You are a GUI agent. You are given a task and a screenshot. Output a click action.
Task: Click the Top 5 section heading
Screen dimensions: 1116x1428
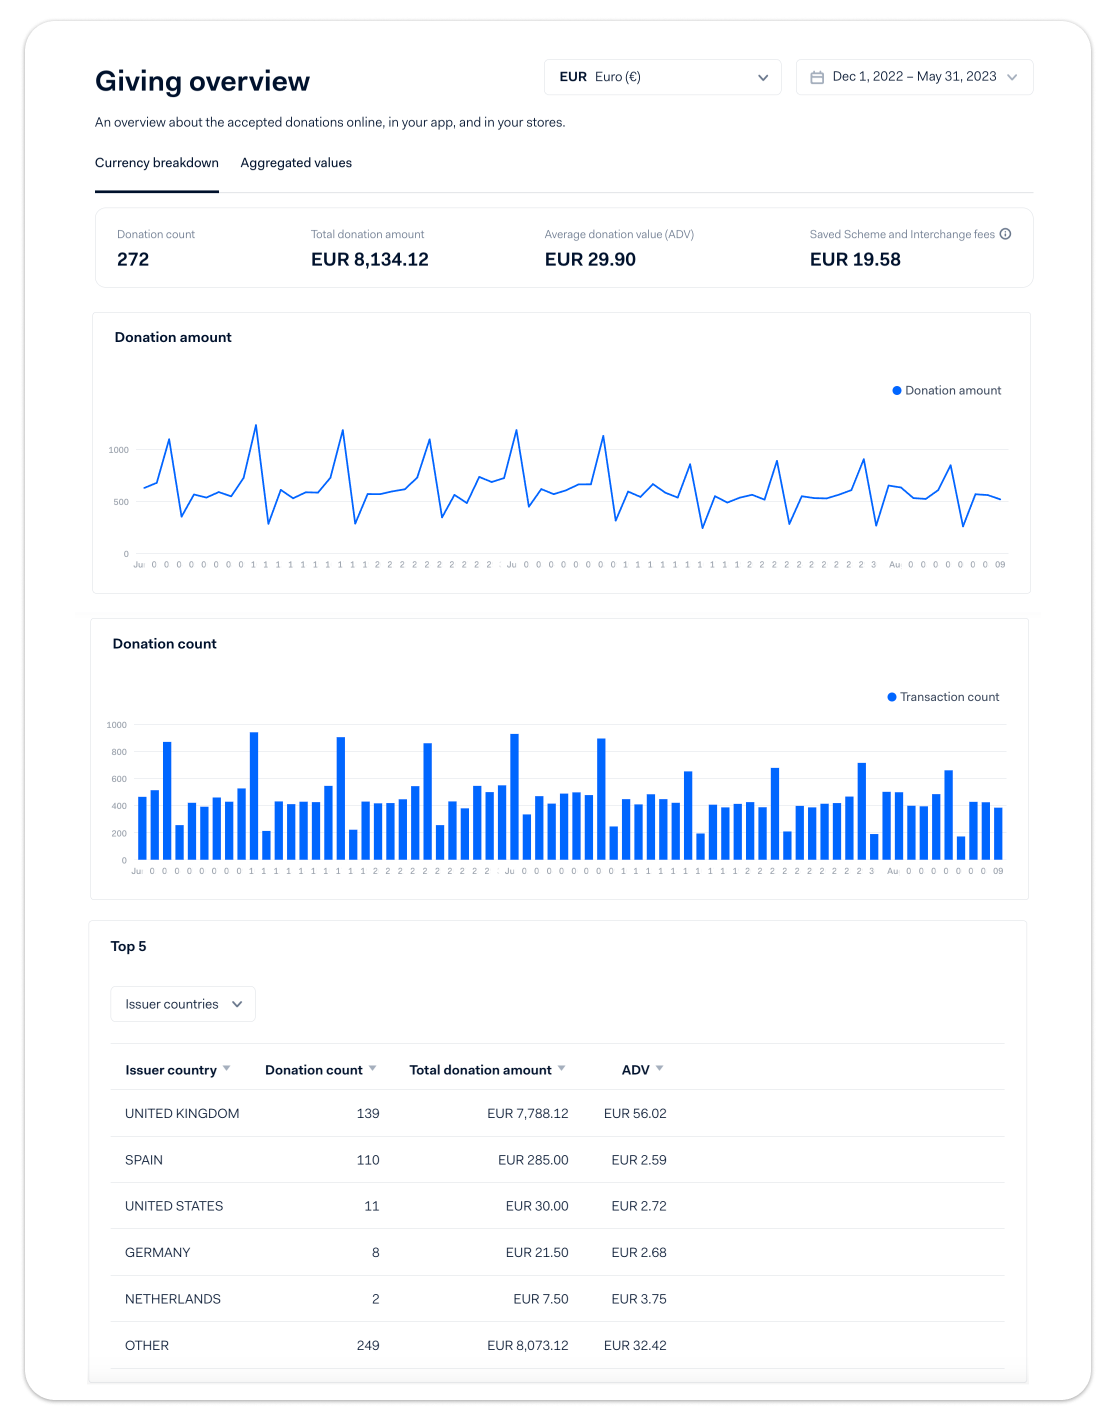128,946
